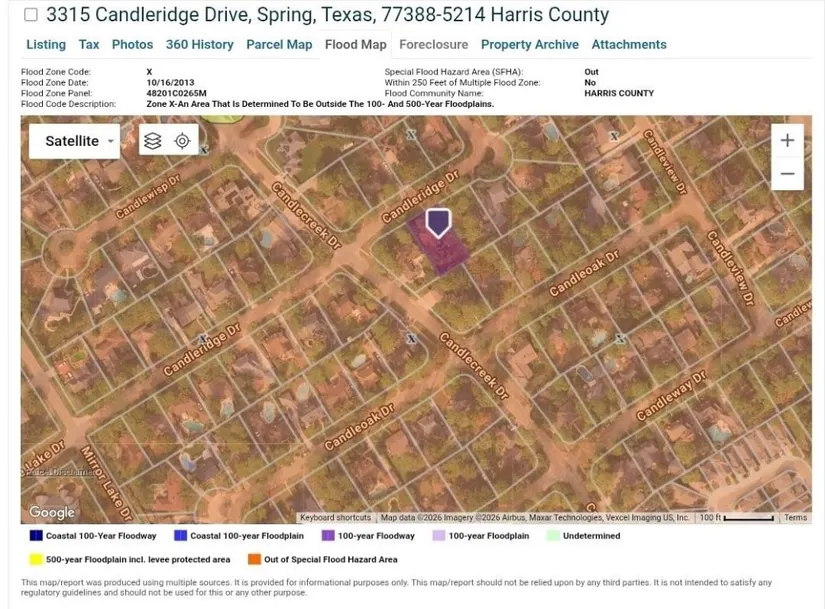
Task: Go to the 360 History tab
Action: (199, 45)
